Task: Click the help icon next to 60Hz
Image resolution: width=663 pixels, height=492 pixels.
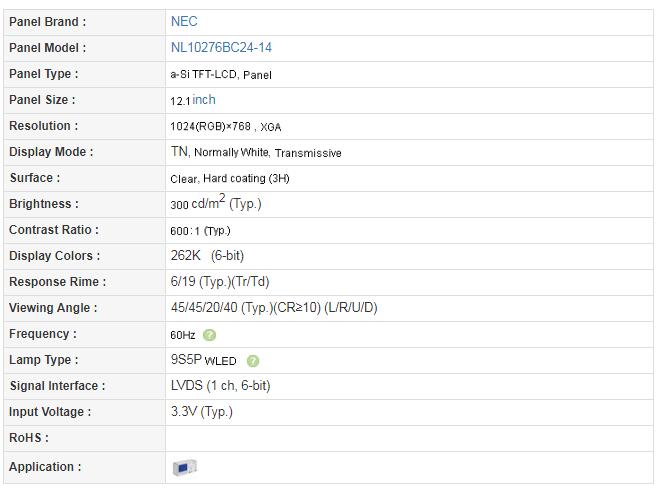Action: click(209, 335)
